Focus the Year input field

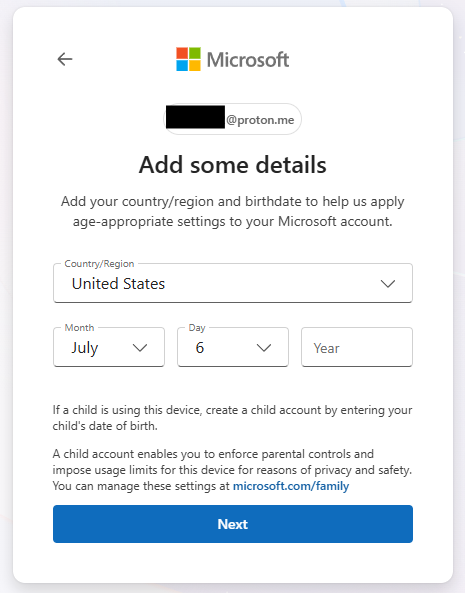pyautogui.click(x=357, y=347)
